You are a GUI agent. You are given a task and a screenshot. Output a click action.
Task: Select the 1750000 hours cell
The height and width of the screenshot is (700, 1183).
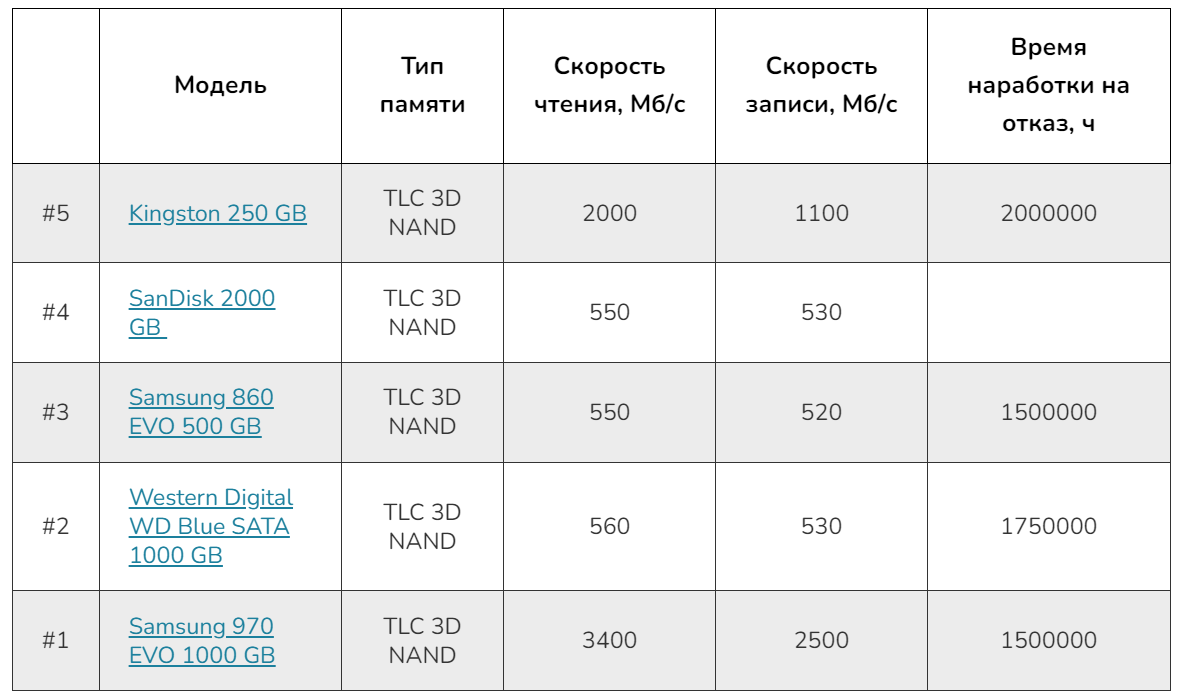pos(1048,526)
